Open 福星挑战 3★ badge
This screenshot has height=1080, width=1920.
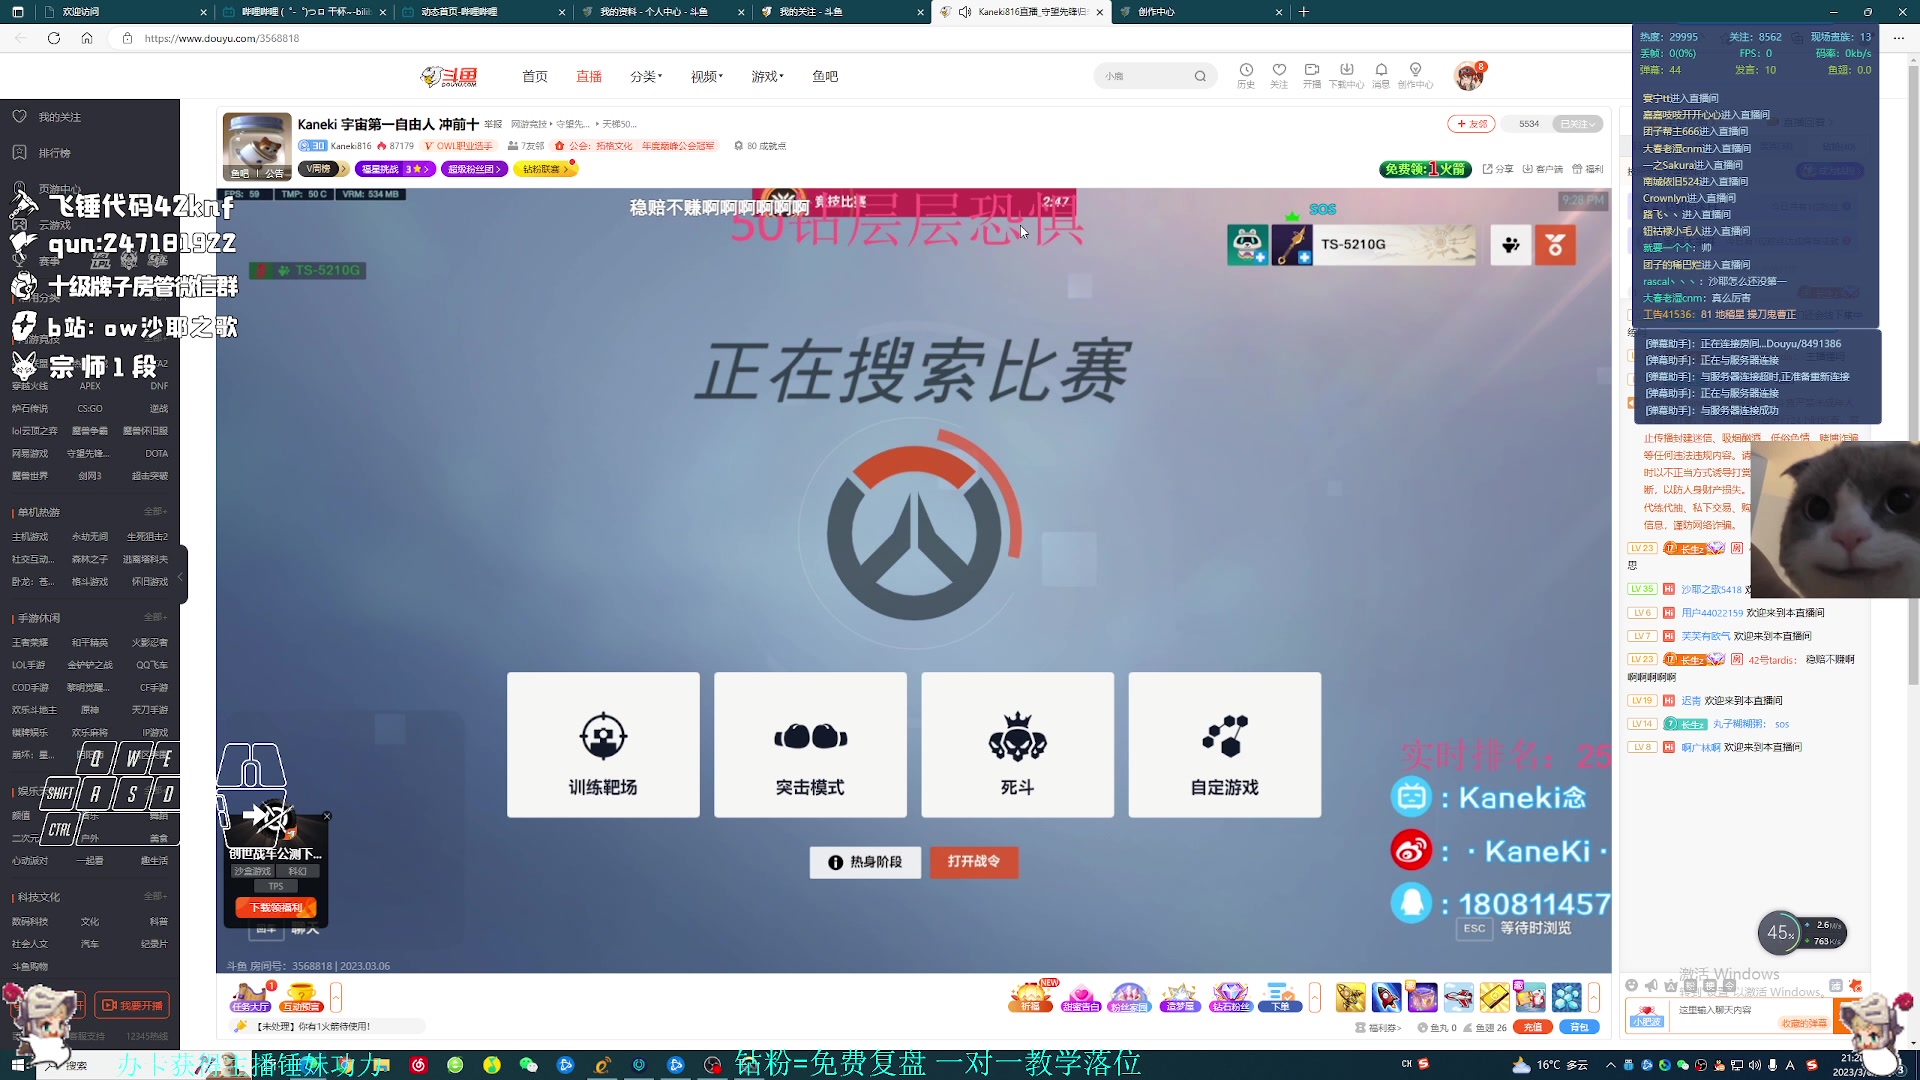[395, 169]
